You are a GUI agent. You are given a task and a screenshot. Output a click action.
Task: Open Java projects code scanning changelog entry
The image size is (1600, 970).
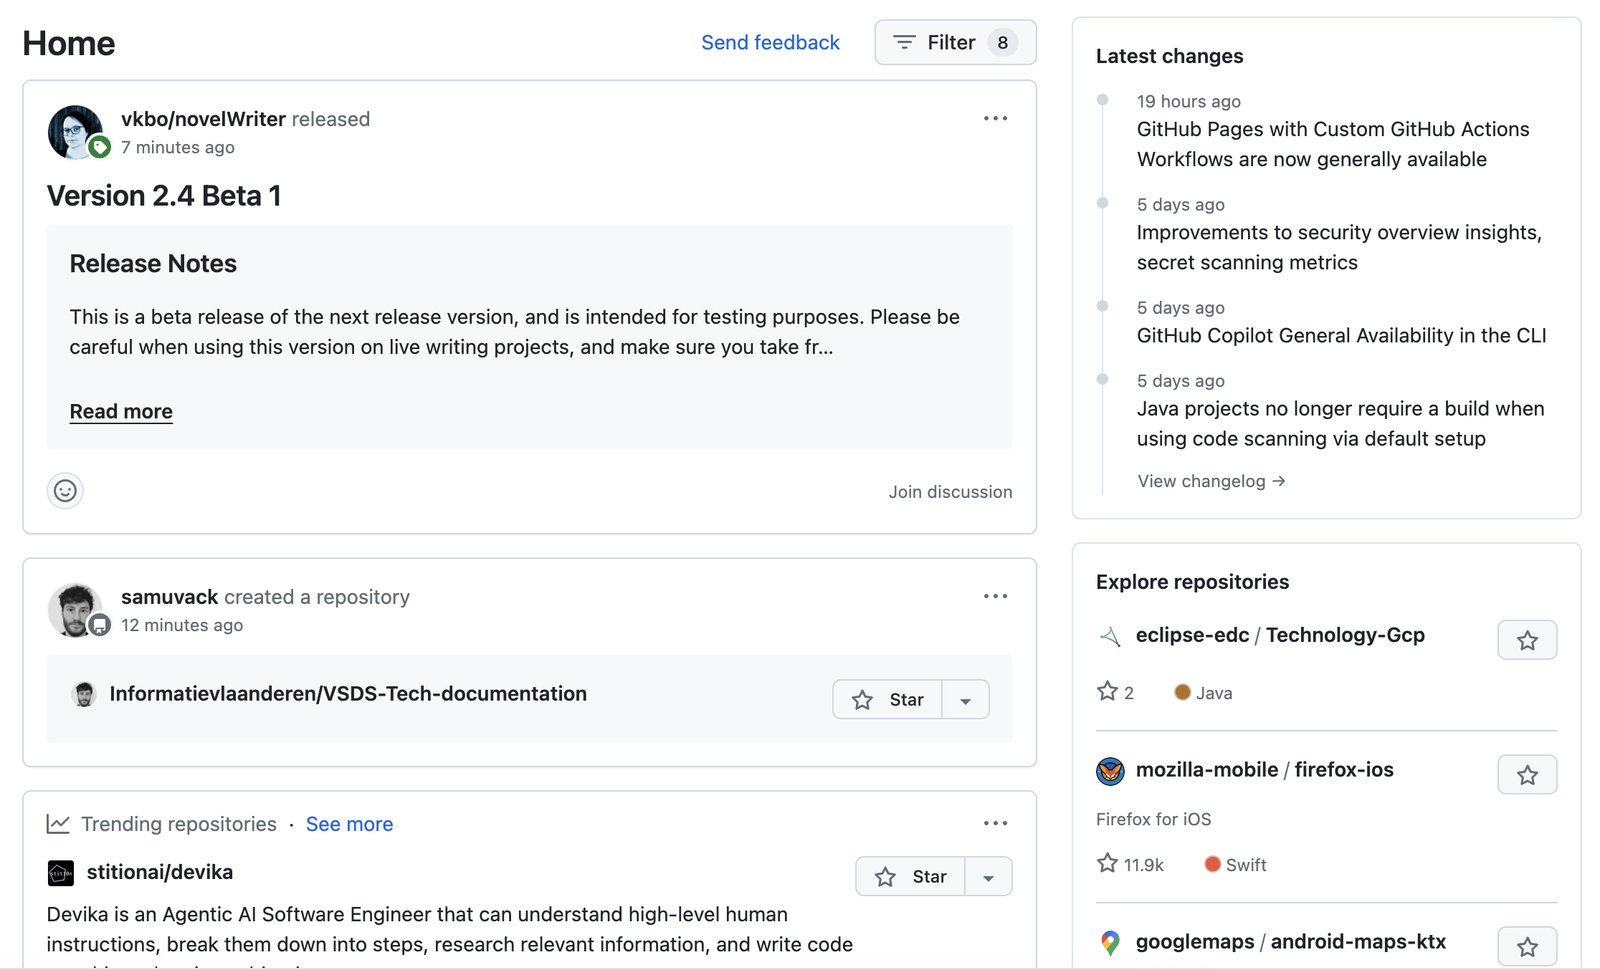[1340, 423]
